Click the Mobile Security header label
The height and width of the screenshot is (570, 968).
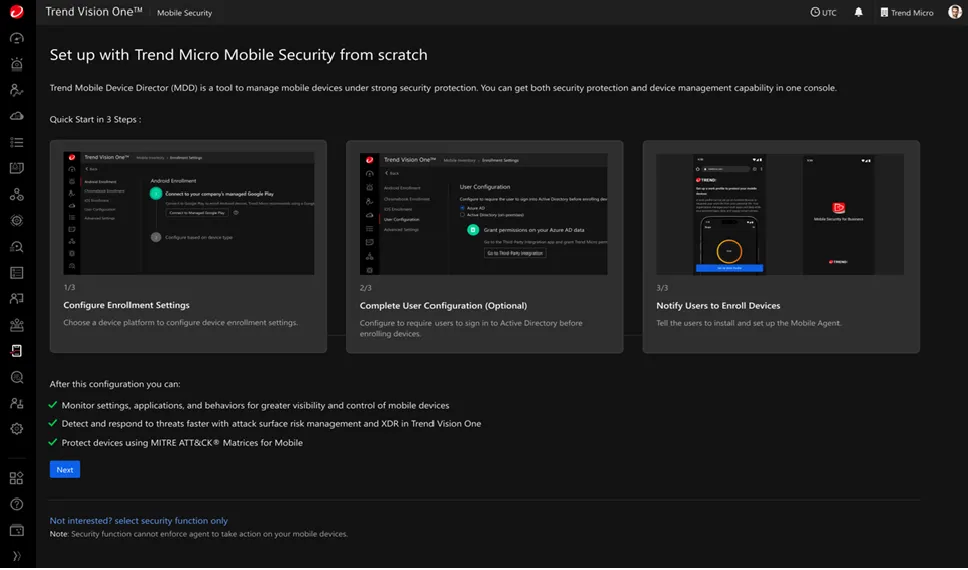click(184, 13)
